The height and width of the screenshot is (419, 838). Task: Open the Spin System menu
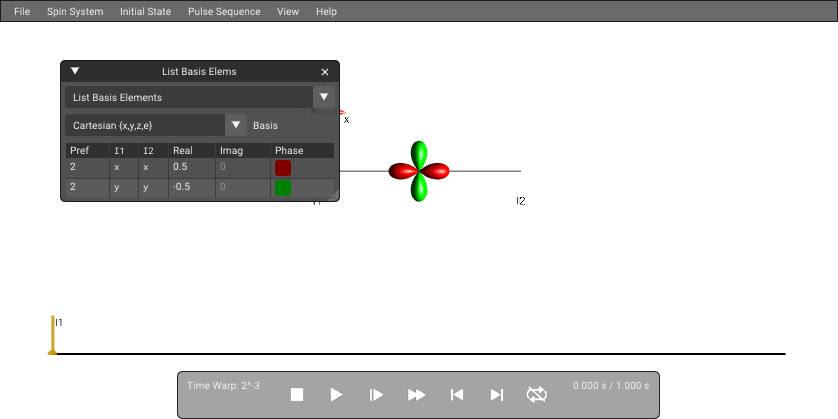(x=75, y=11)
